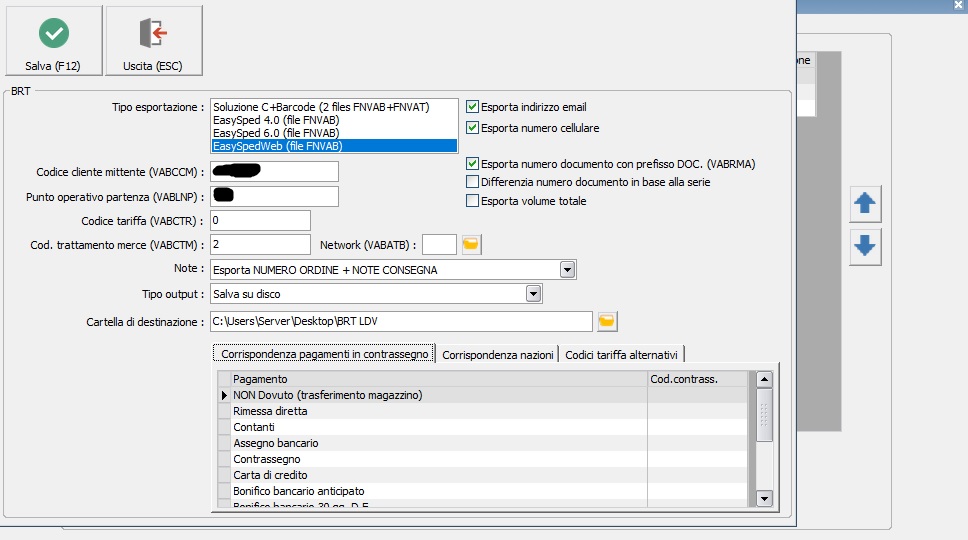Screen dimensions: 968x540
Task: Click the Punto operativo partenza (VABLNP) field
Action: pyautogui.click(x=274, y=196)
